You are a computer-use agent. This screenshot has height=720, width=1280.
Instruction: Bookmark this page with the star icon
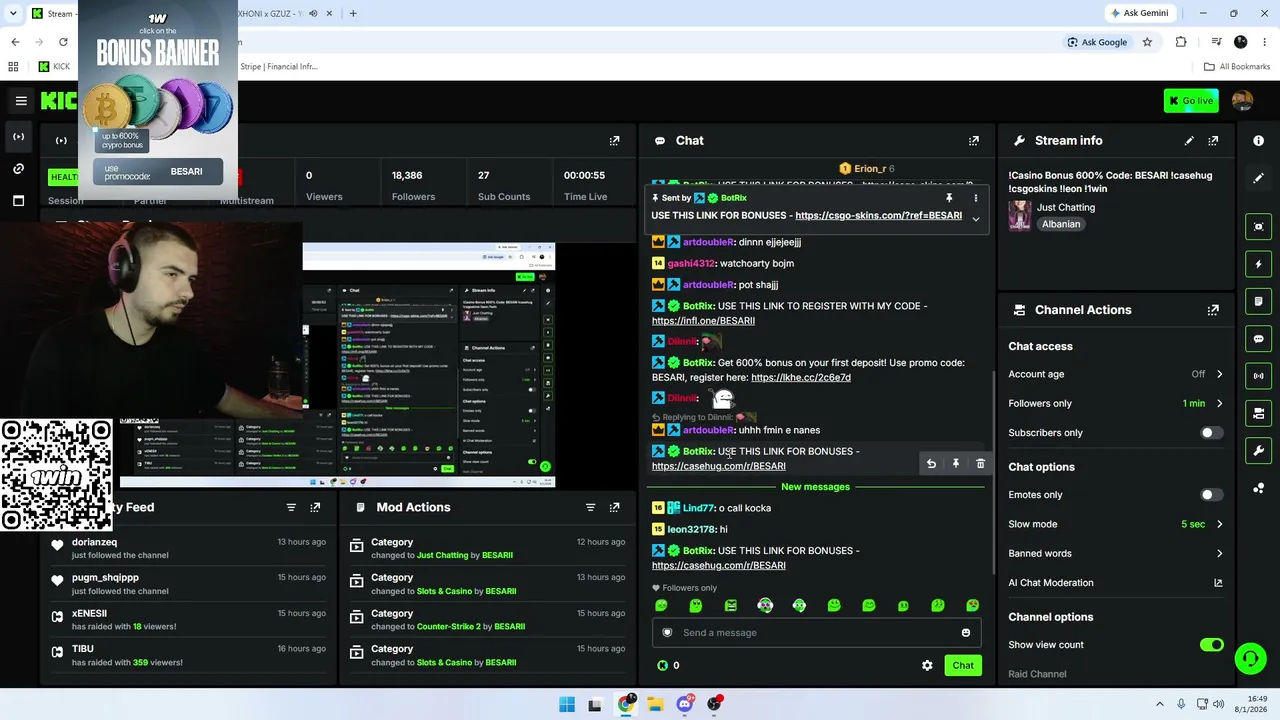[x=1147, y=42]
